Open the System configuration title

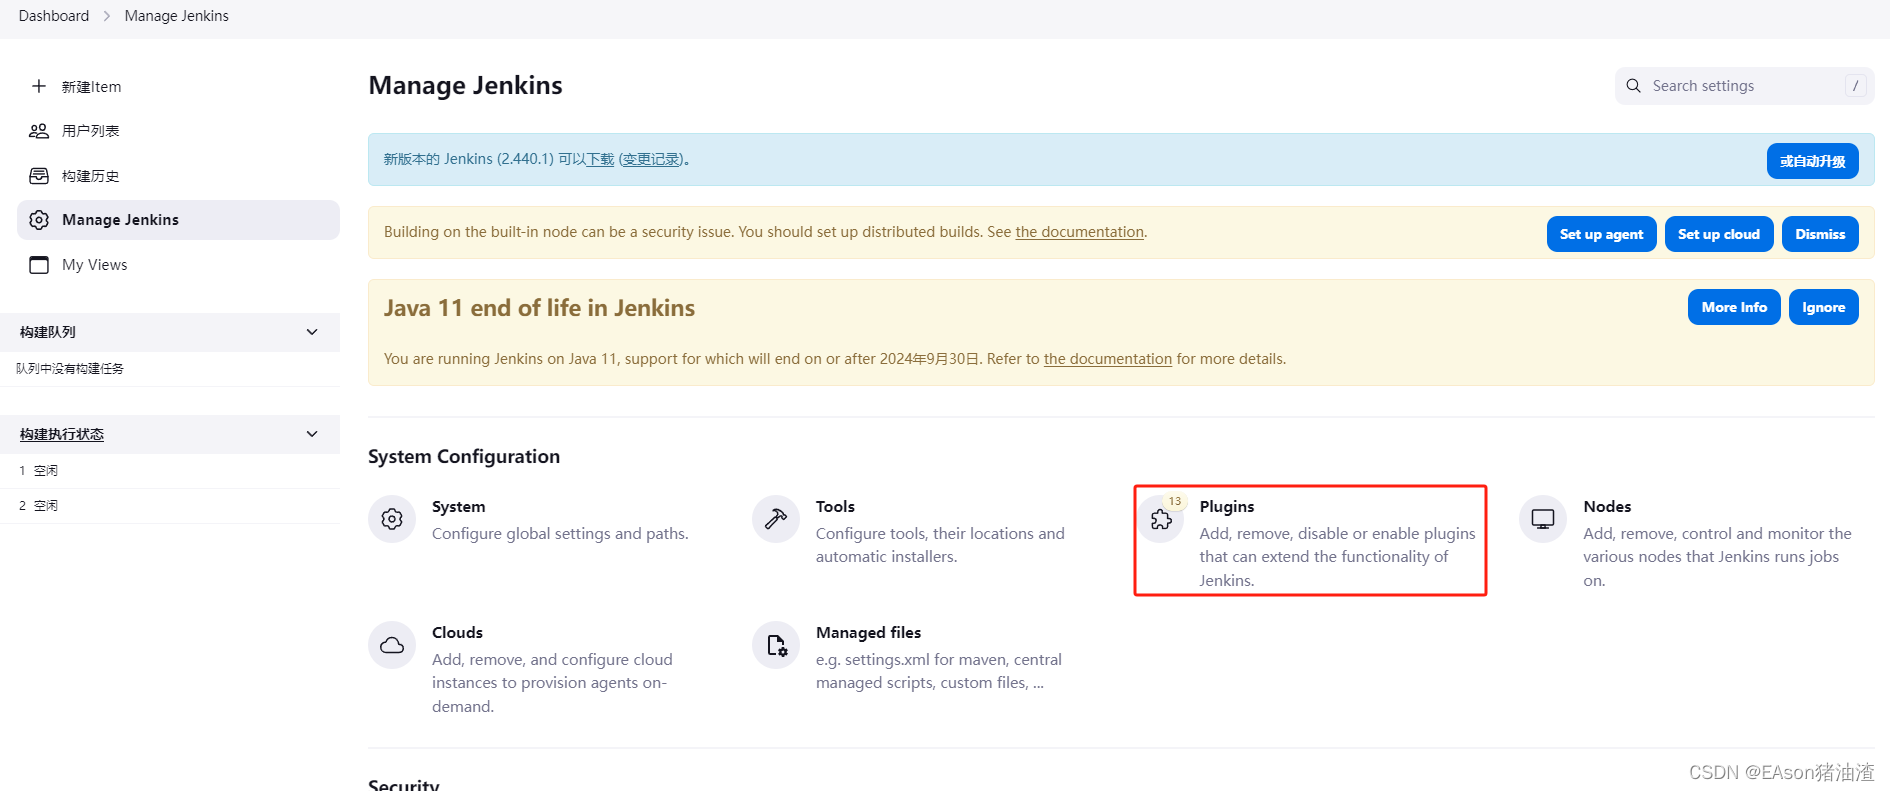point(458,507)
